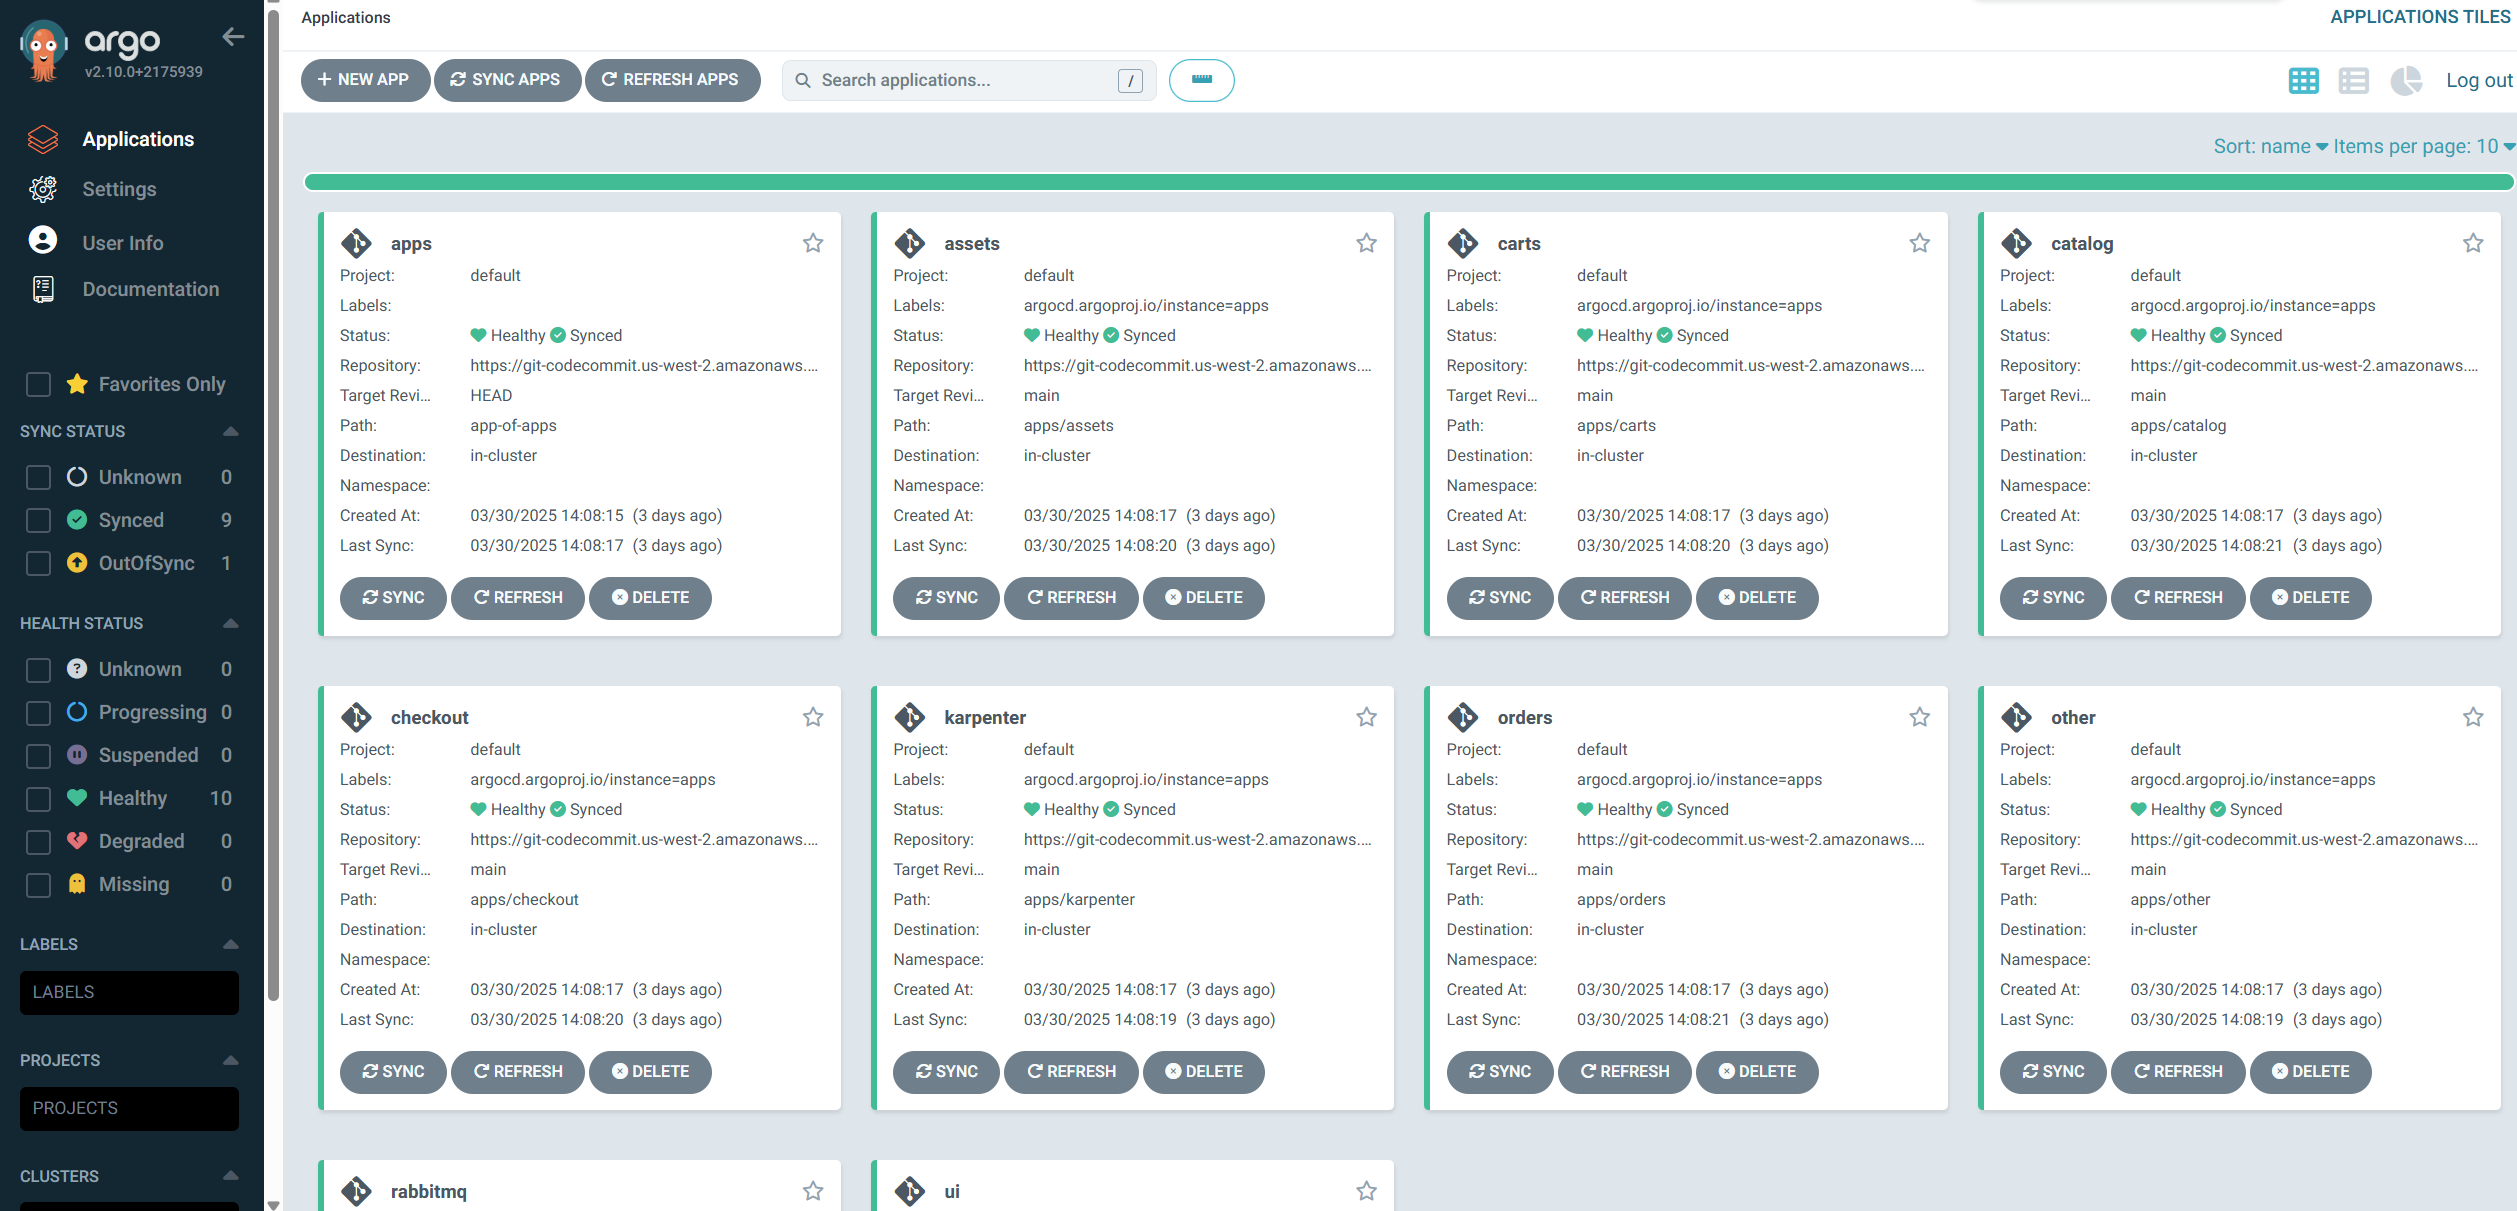Open the Items per page dropdown
The height and width of the screenshot is (1211, 2517).
(2424, 146)
